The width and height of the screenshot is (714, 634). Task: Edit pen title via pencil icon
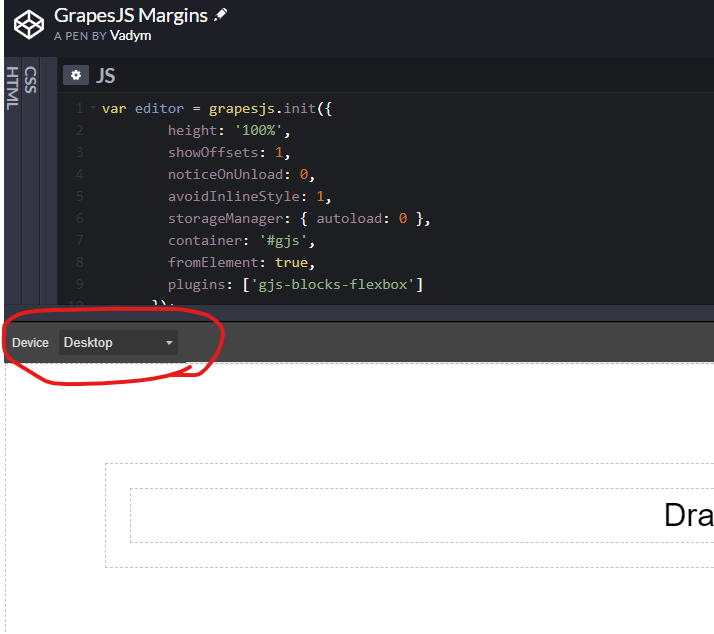pos(220,15)
